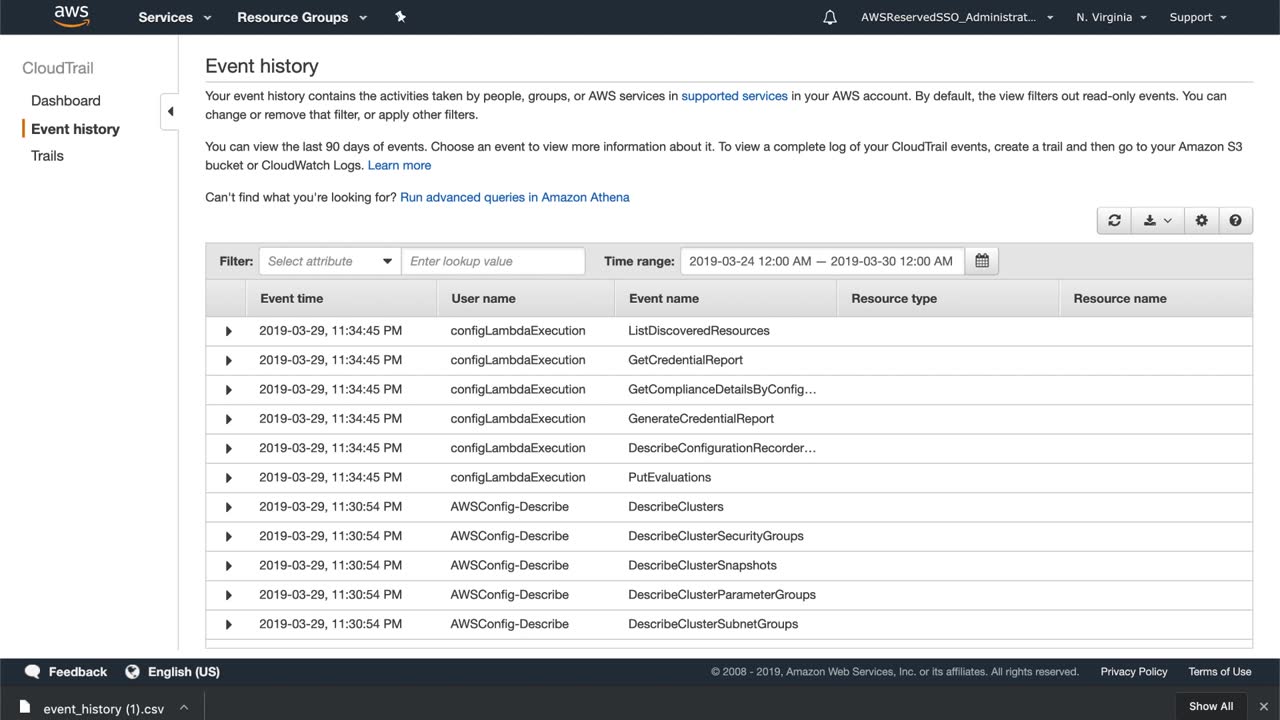Open the N. Virginia region dropdown
This screenshot has width=1280, height=720.
(x=1111, y=17)
